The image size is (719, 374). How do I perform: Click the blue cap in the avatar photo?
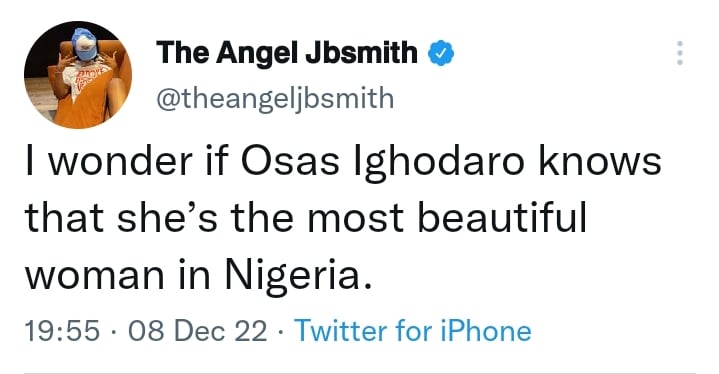(x=86, y=44)
